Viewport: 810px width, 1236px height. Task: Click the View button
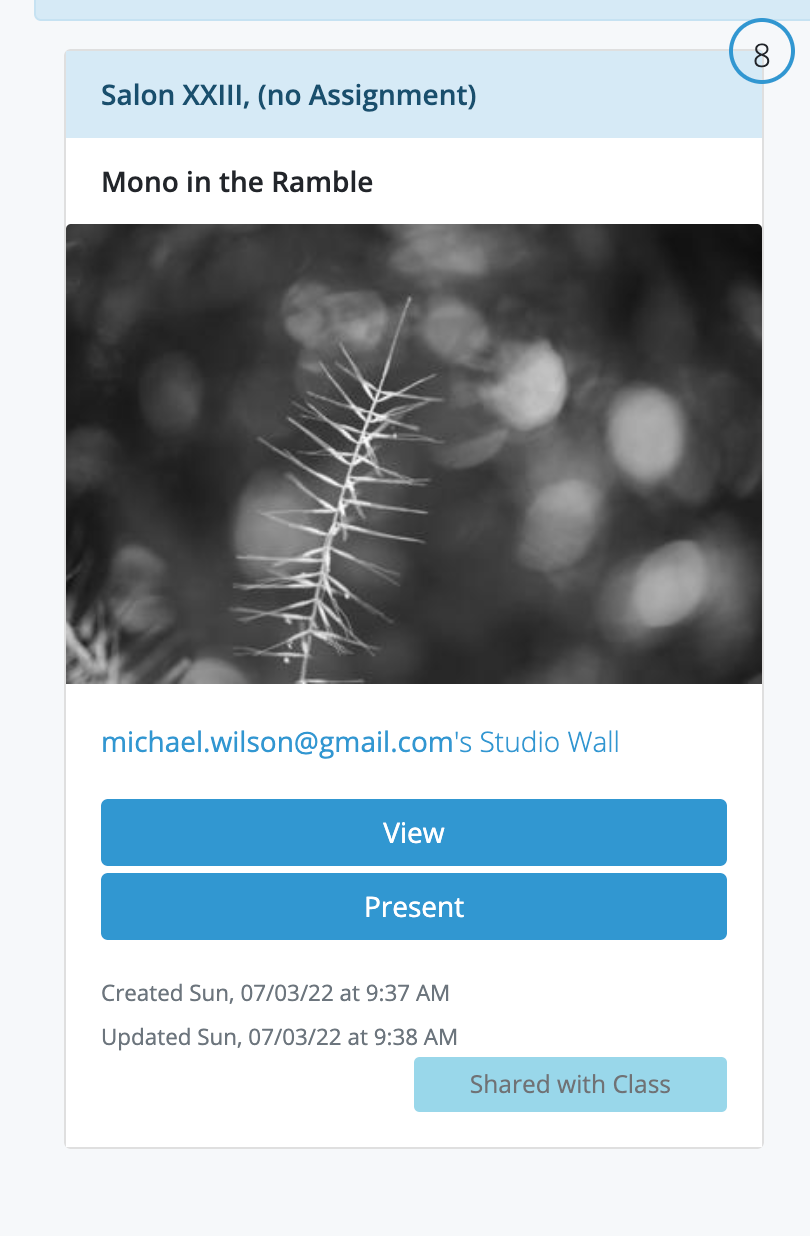click(414, 832)
